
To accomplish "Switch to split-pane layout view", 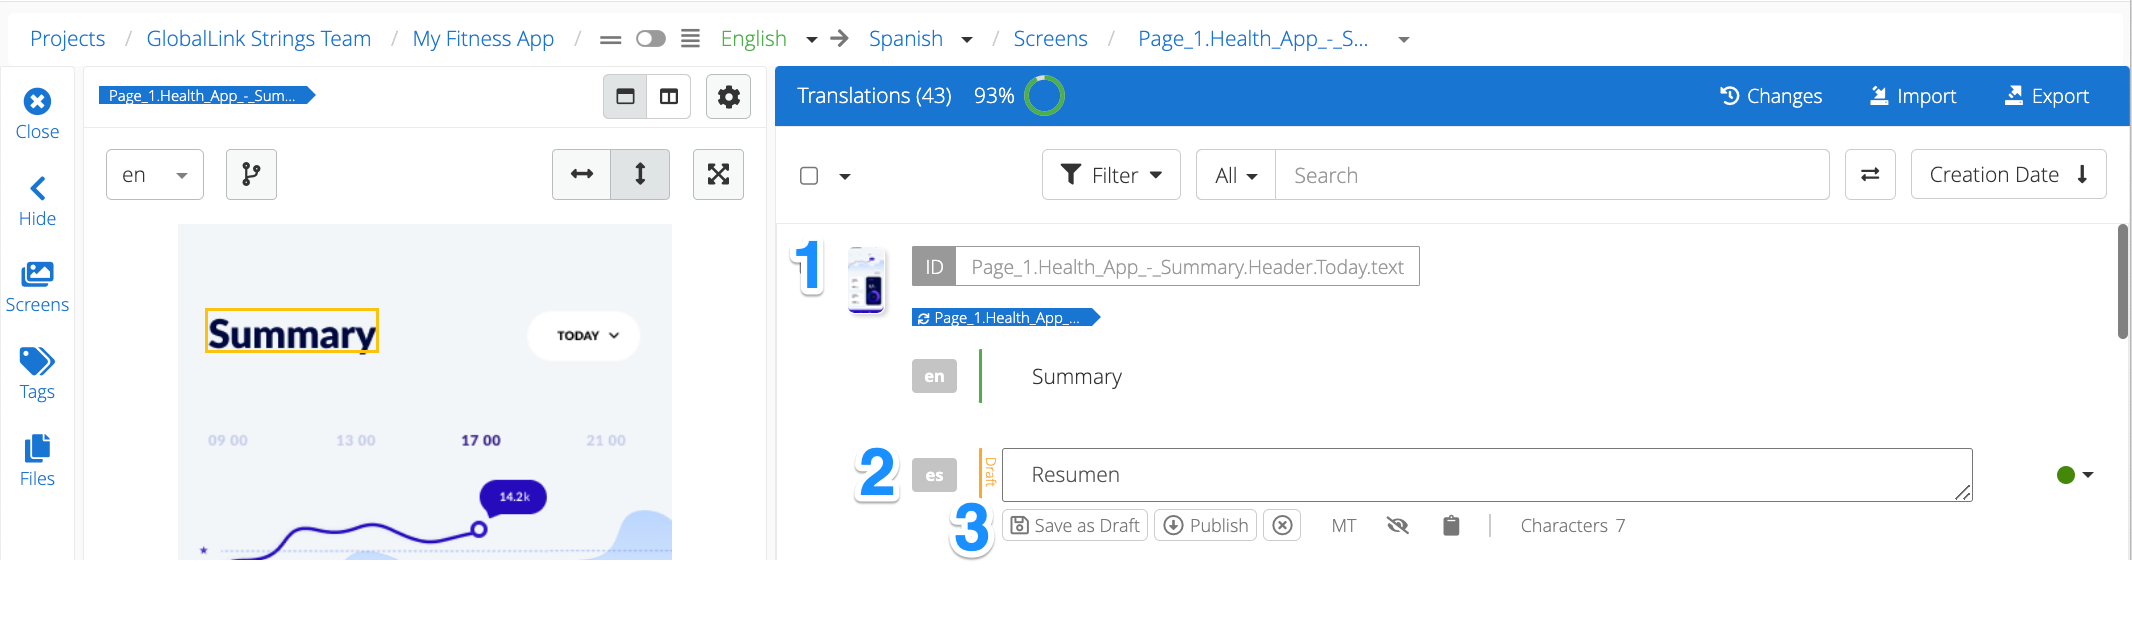I will tap(669, 97).
